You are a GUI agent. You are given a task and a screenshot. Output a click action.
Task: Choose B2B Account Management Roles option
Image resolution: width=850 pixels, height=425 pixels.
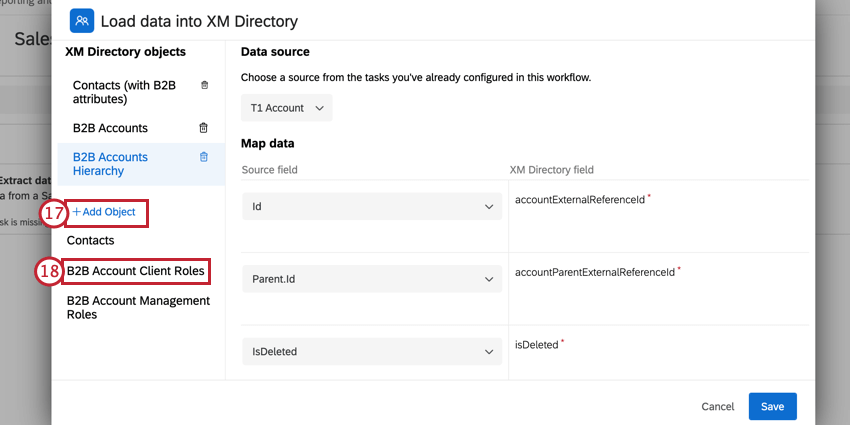click(138, 307)
